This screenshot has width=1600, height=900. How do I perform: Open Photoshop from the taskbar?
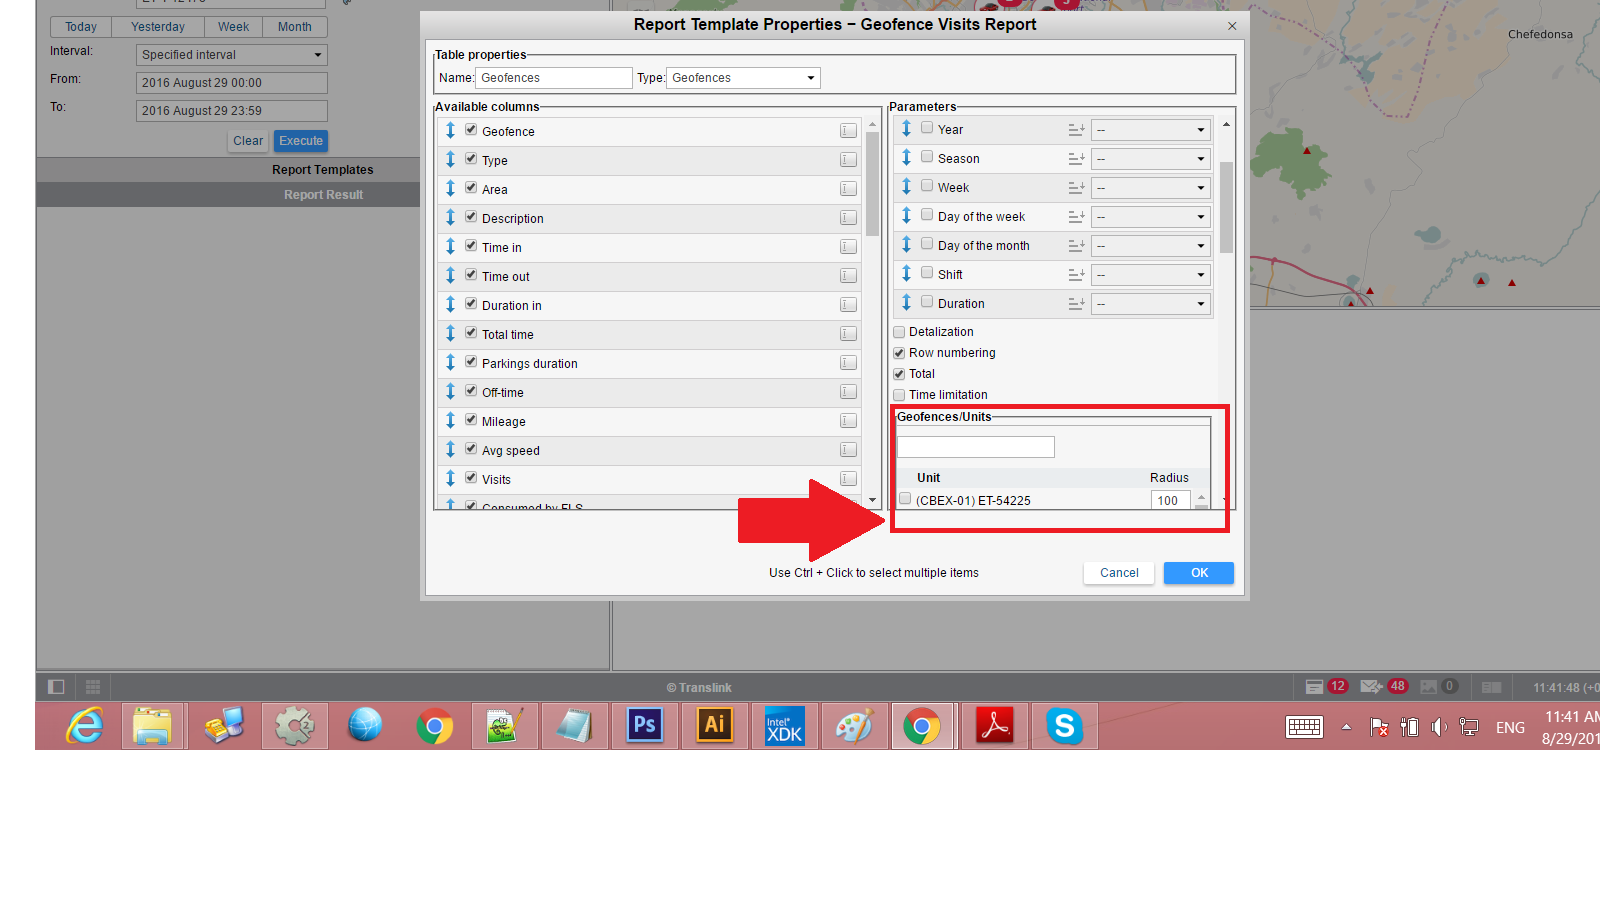(x=645, y=725)
